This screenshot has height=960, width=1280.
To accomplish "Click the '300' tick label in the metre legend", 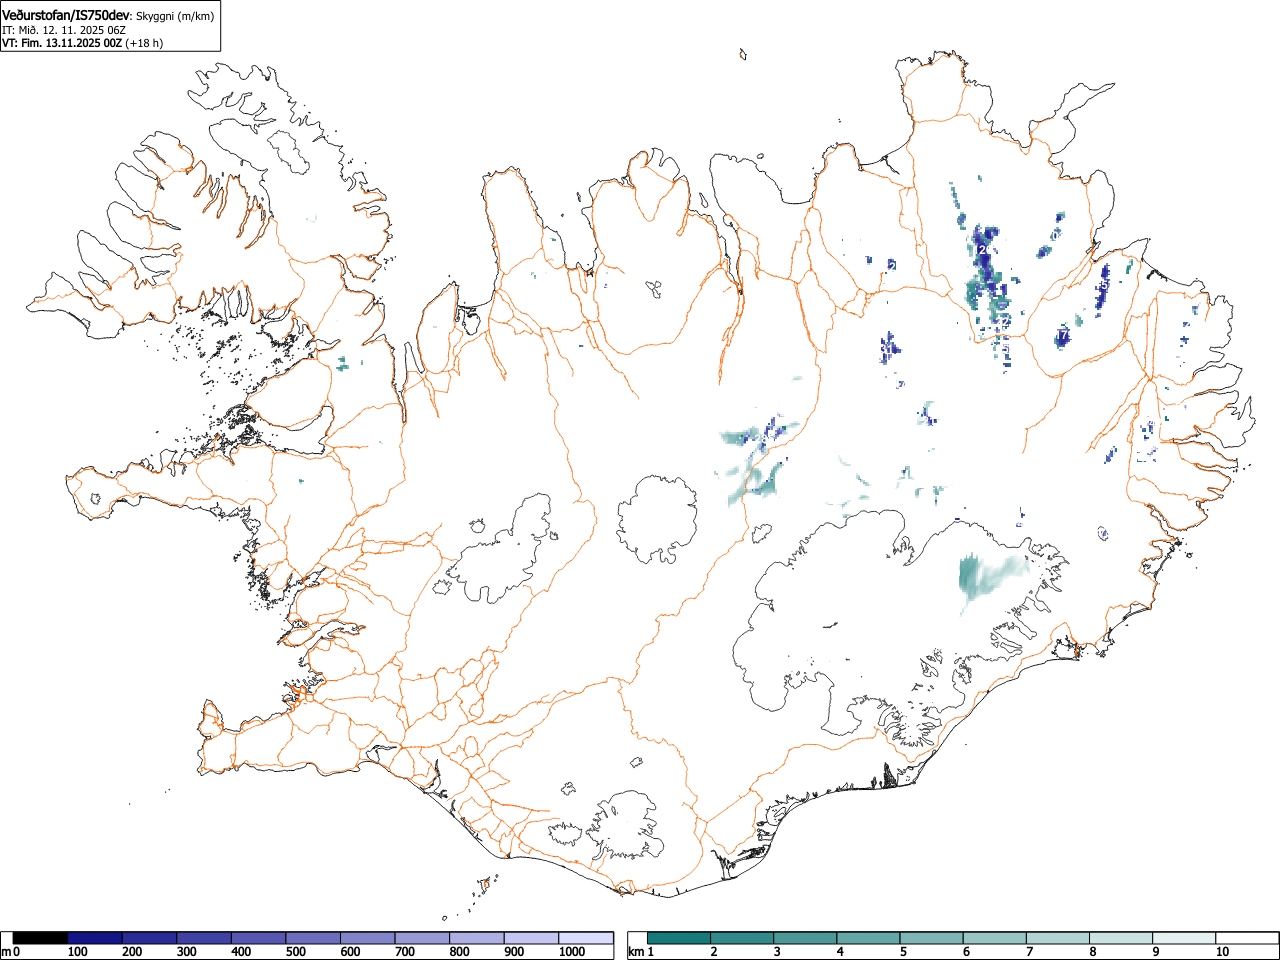I will pos(186,952).
